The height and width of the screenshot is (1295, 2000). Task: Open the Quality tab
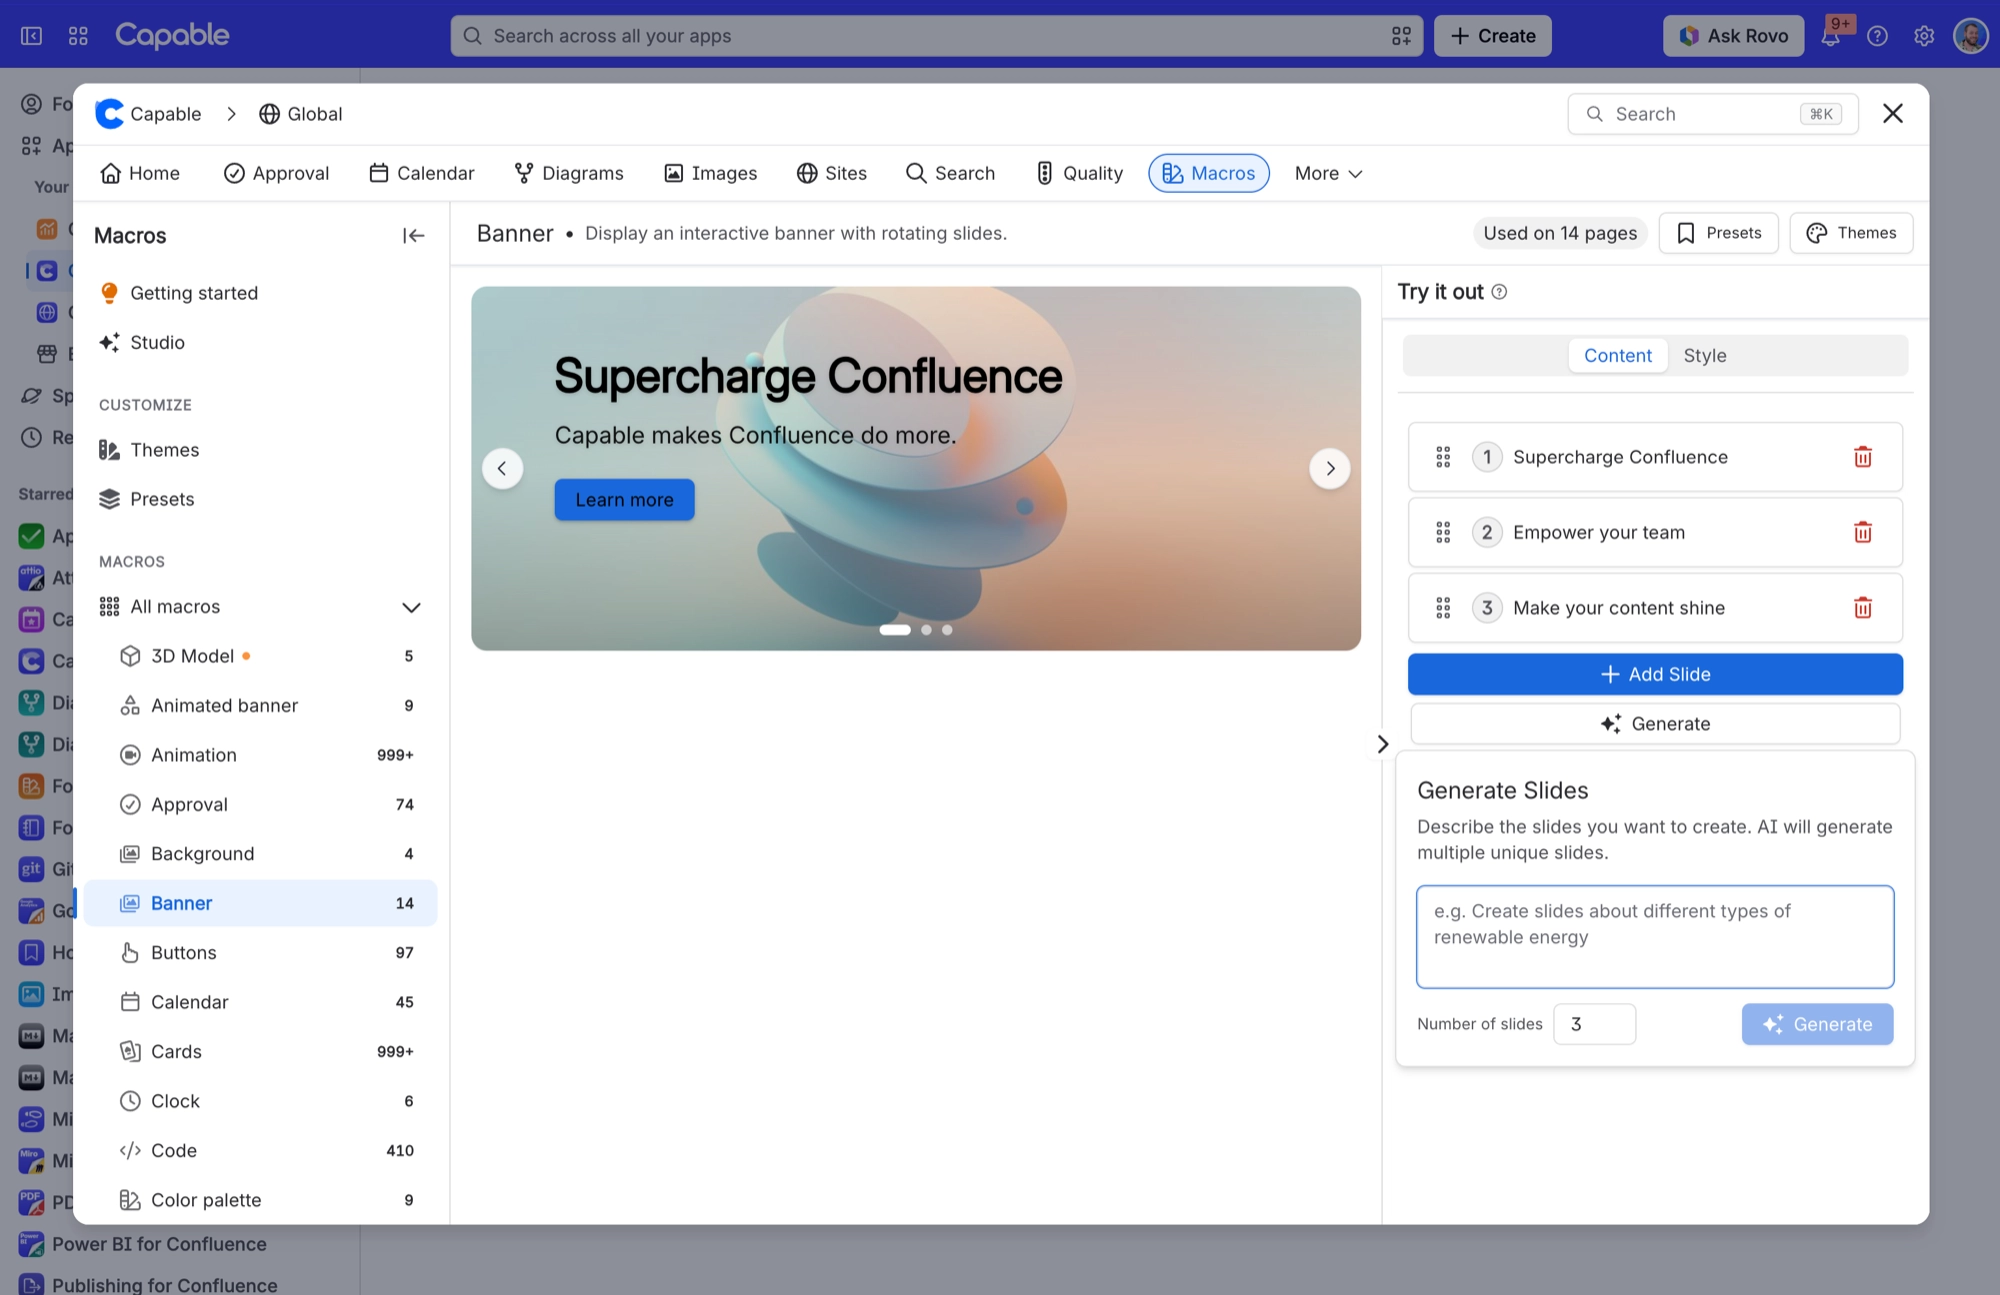point(1079,173)
